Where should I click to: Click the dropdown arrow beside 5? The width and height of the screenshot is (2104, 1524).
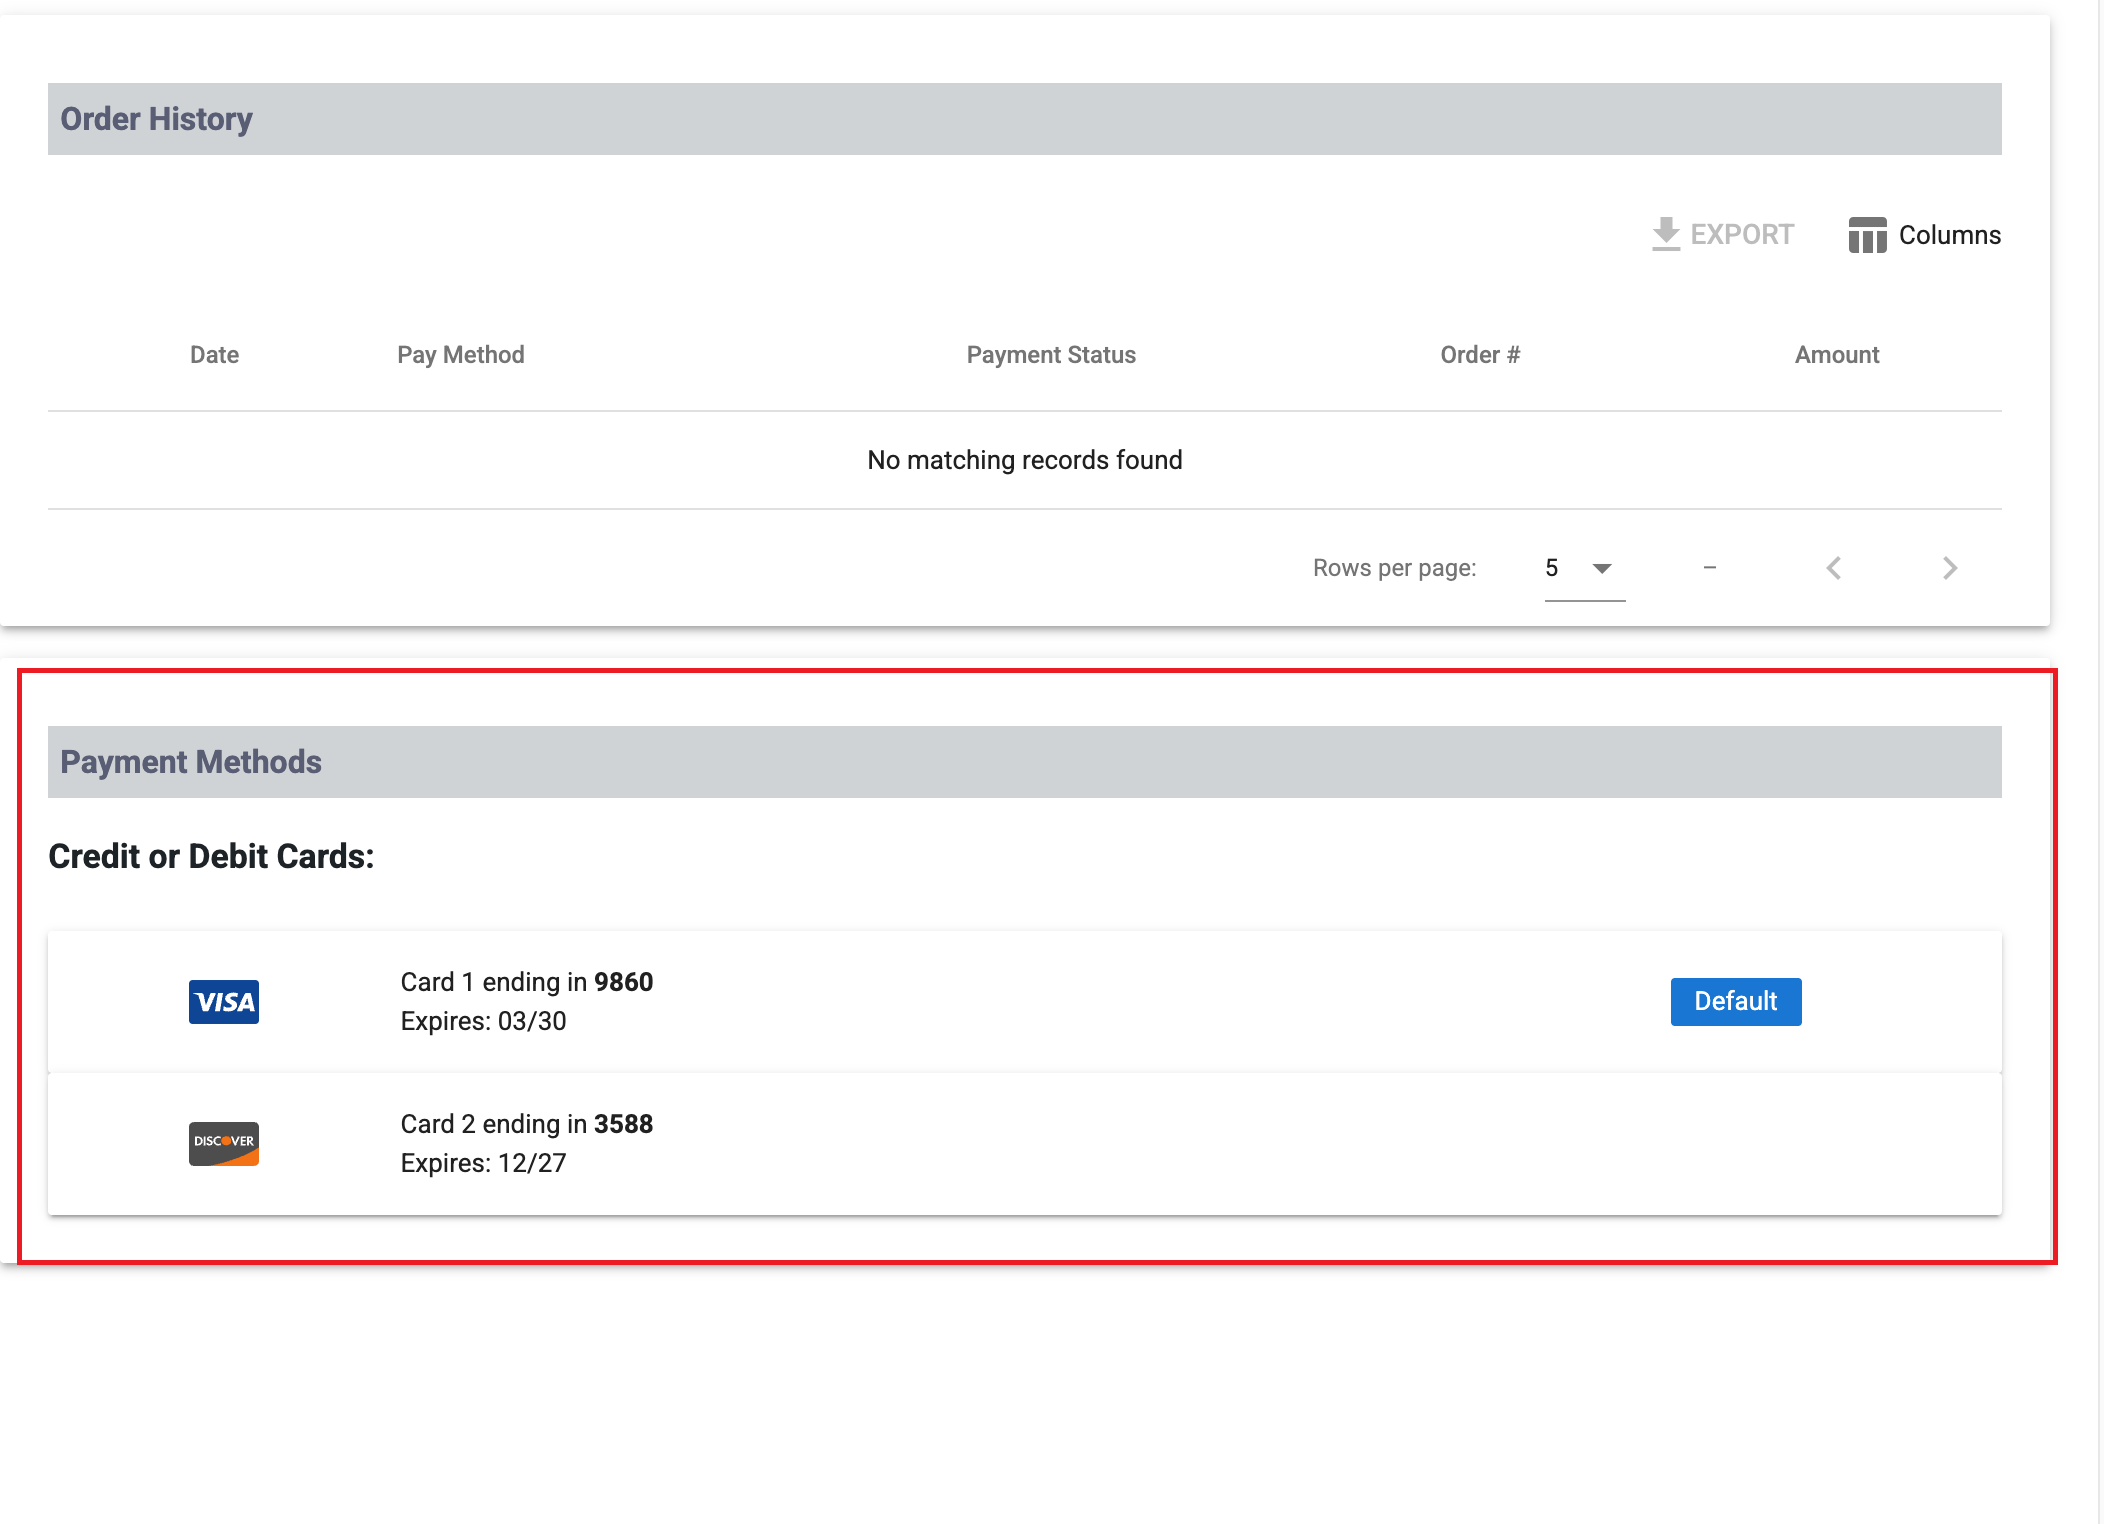[1602, 568]
